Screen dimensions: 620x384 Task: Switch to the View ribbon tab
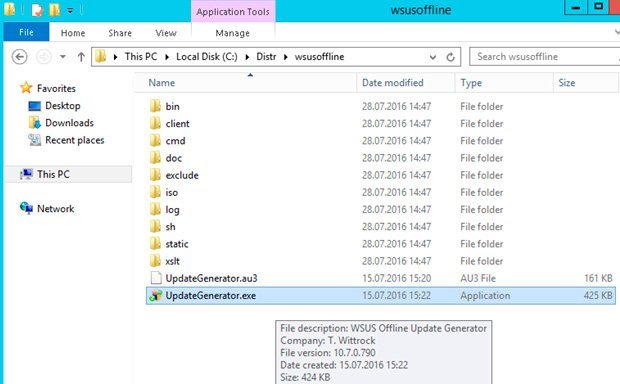coord(166,33)
